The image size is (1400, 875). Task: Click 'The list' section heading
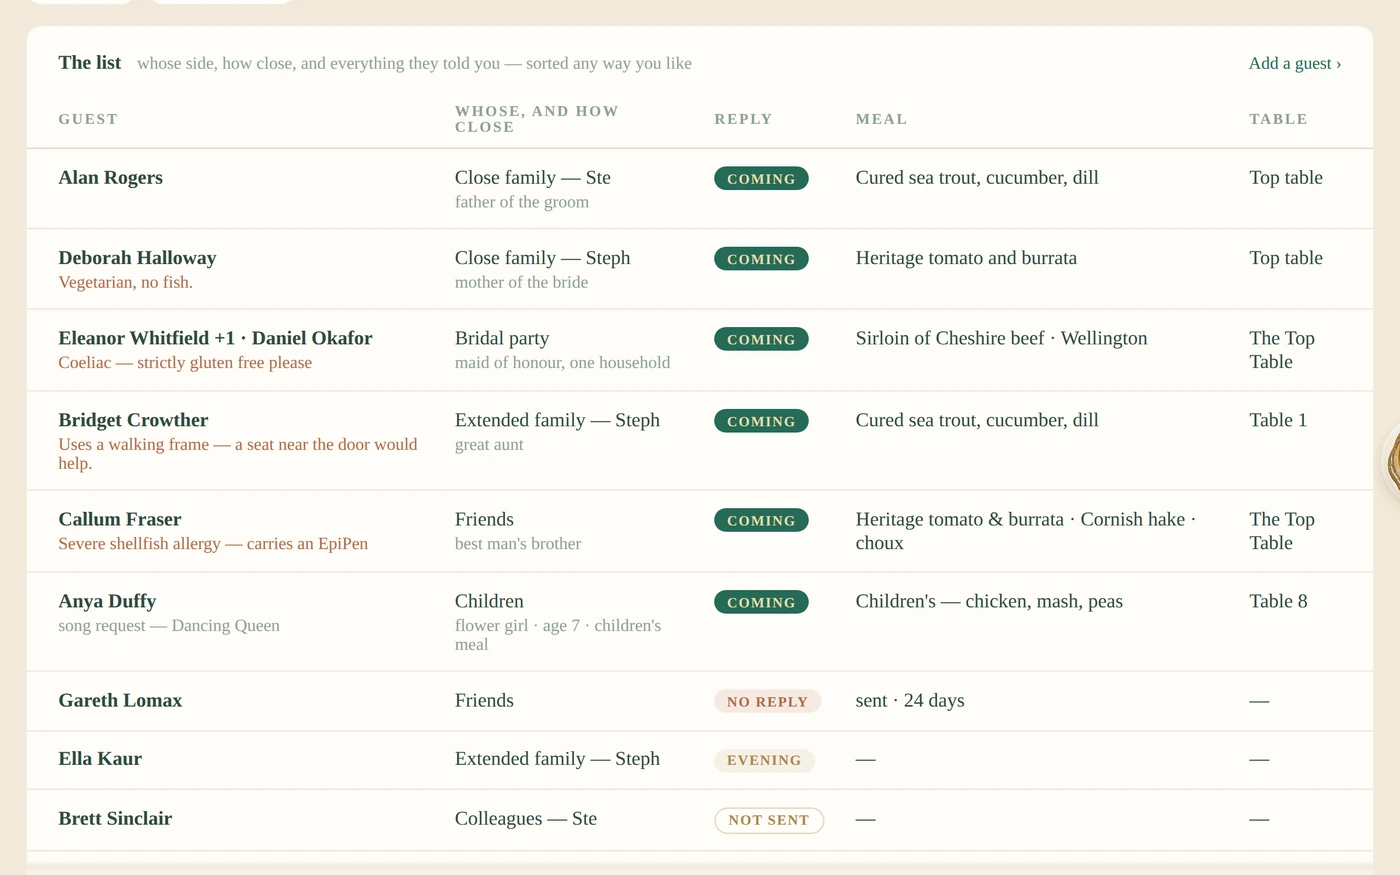(90, 62)
